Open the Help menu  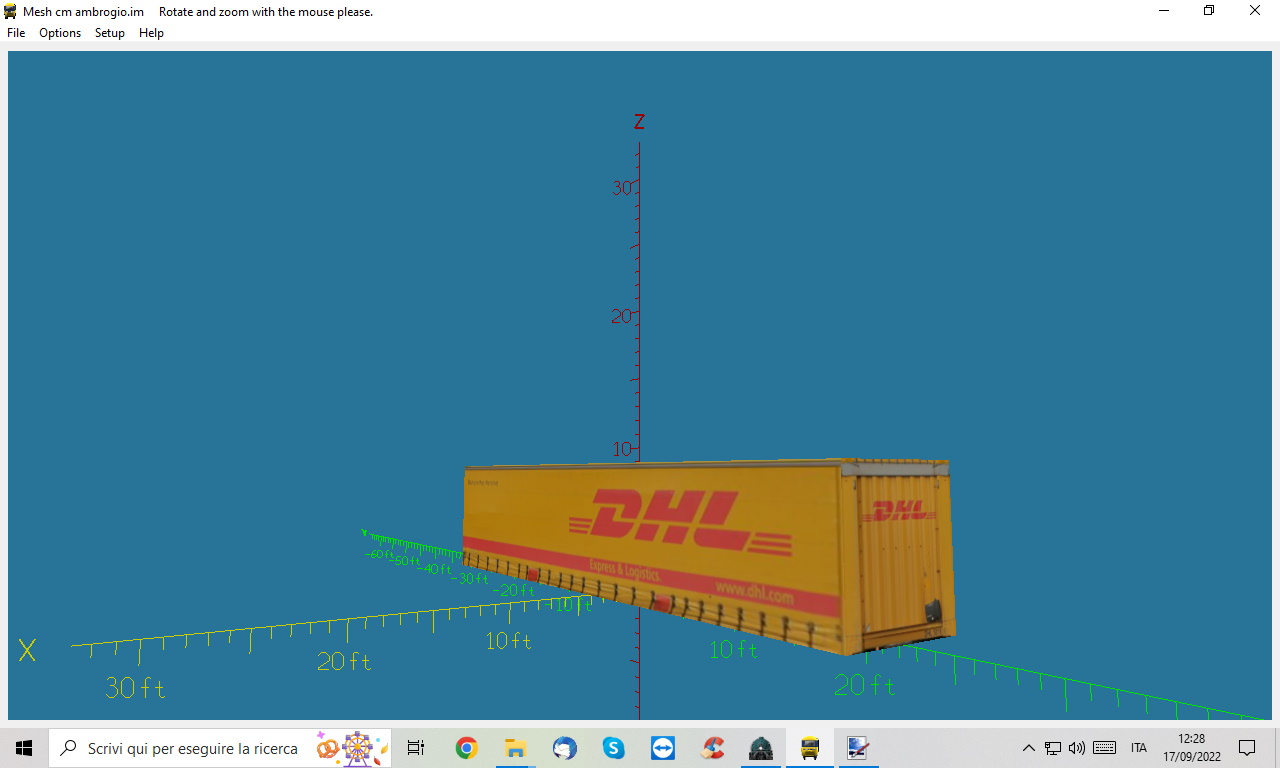(151, 33)
